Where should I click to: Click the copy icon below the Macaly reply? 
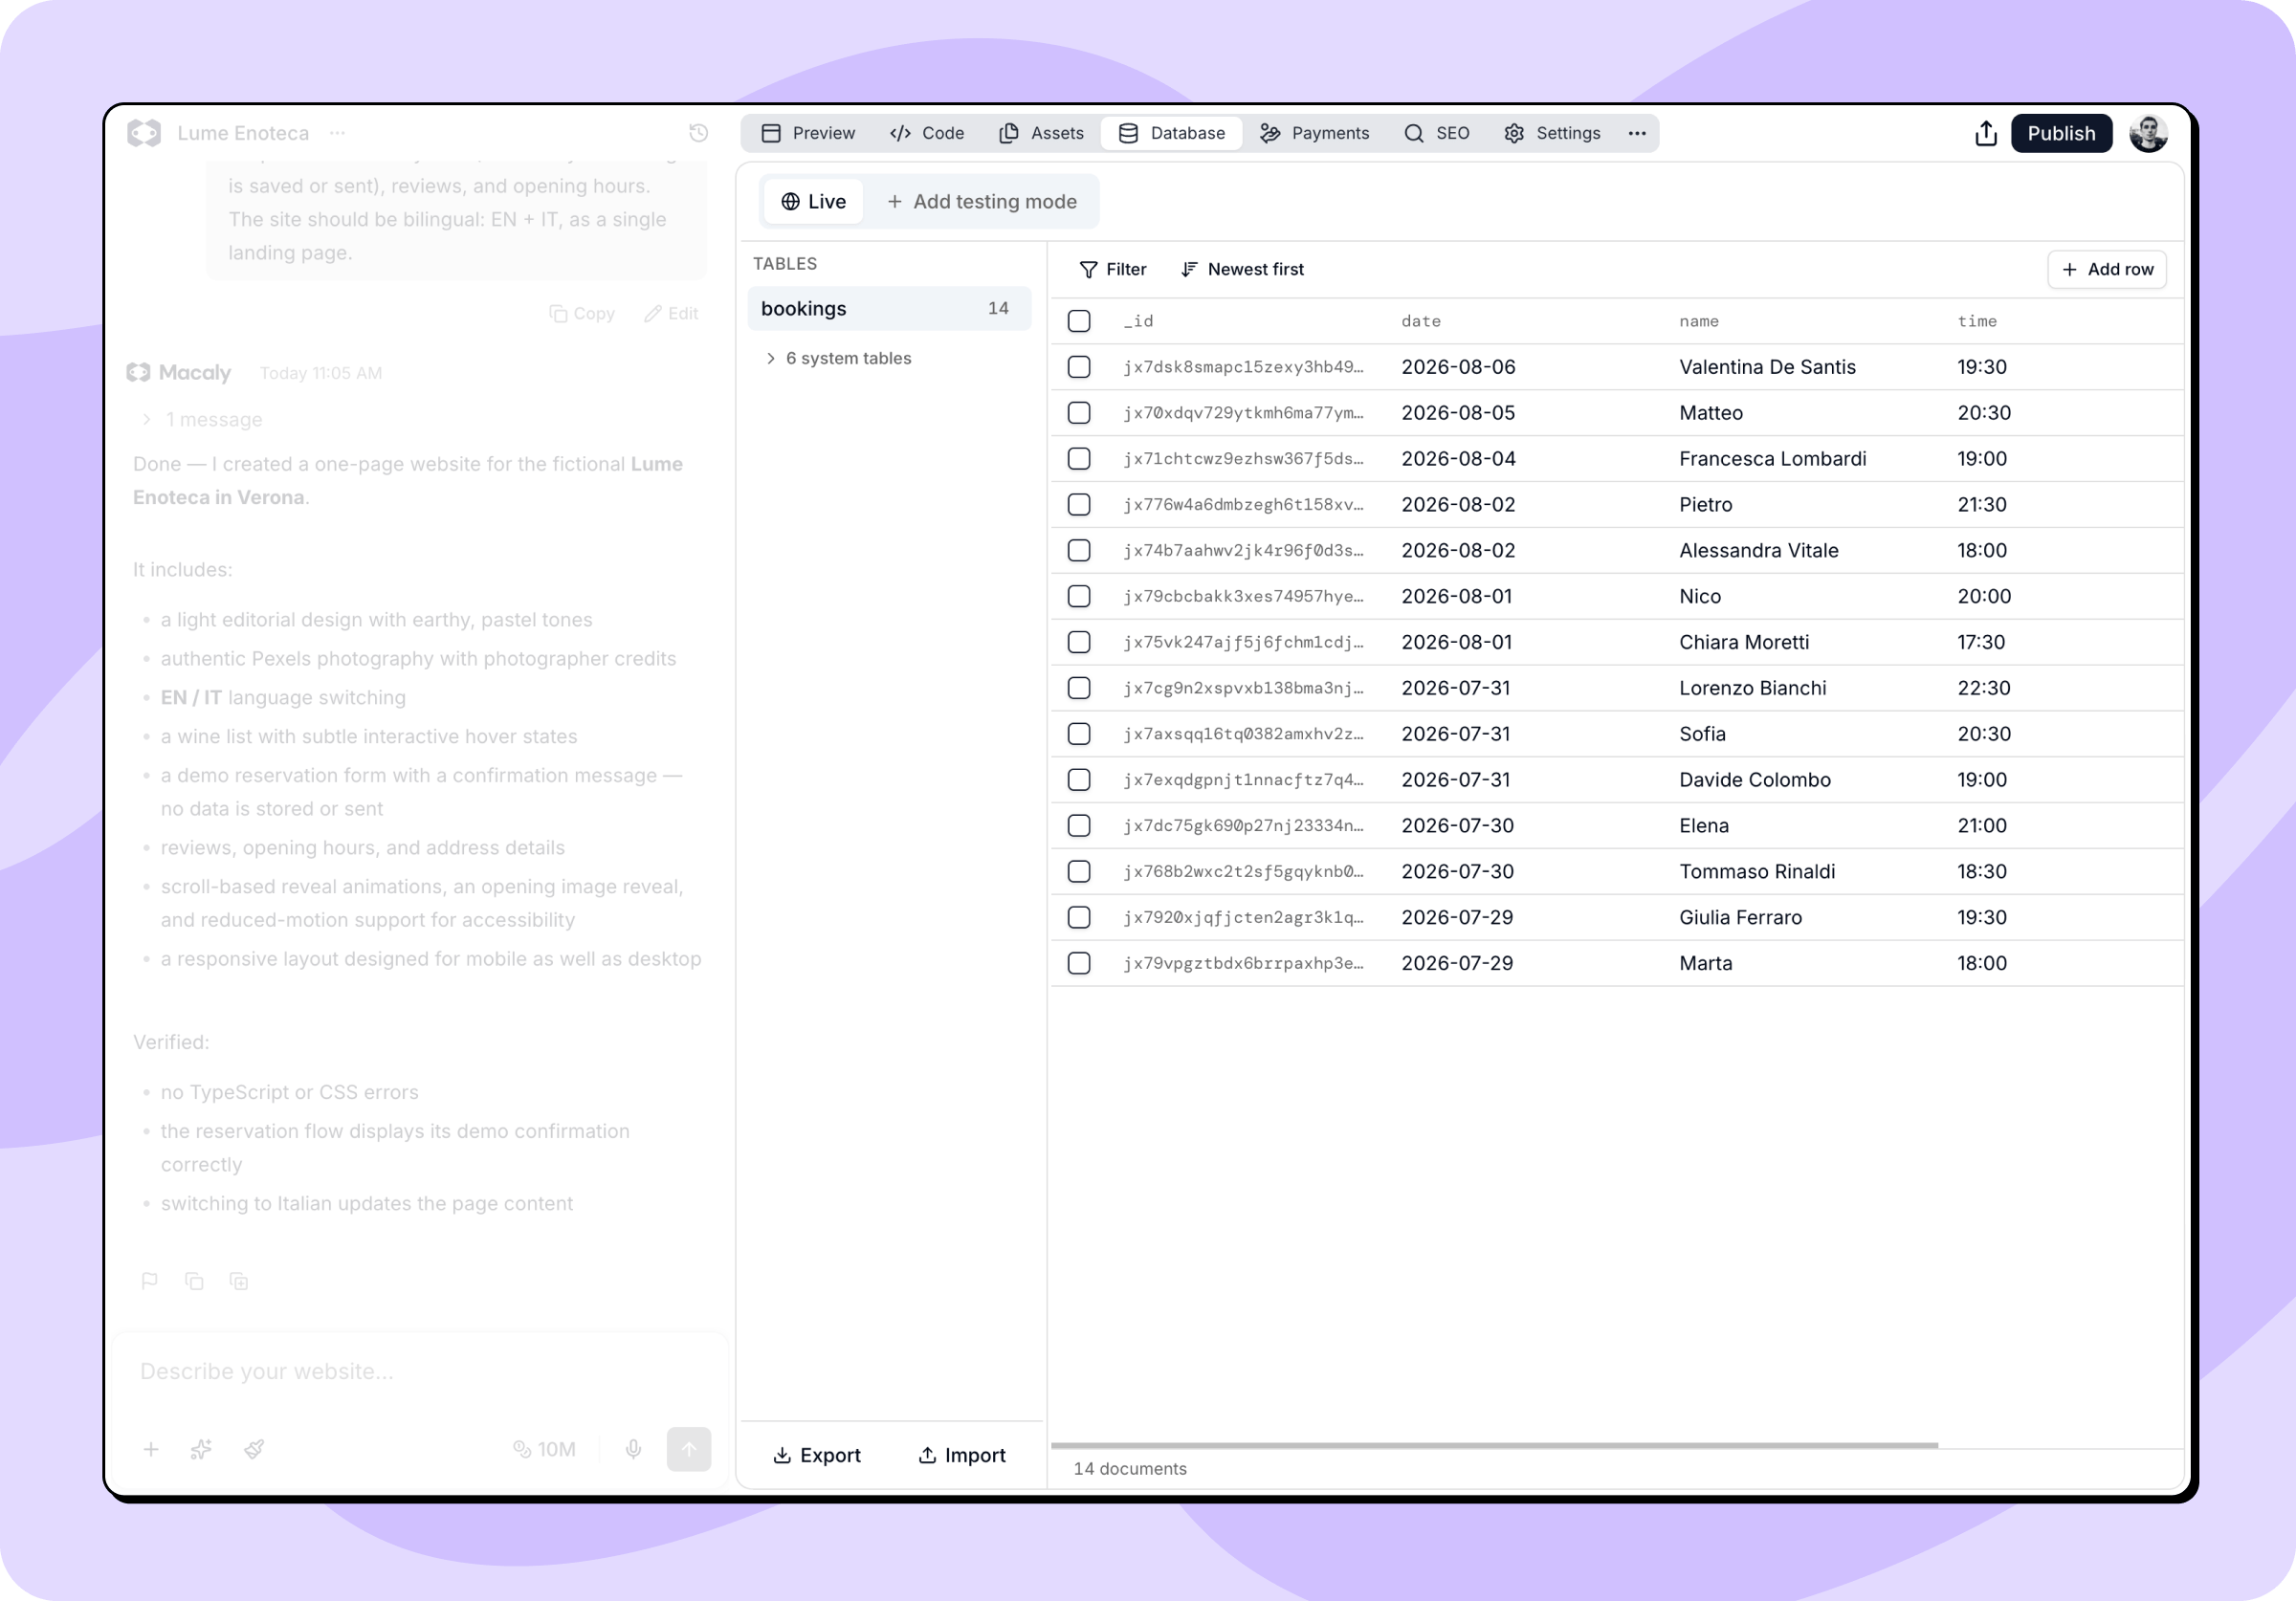click(194, 1281)
